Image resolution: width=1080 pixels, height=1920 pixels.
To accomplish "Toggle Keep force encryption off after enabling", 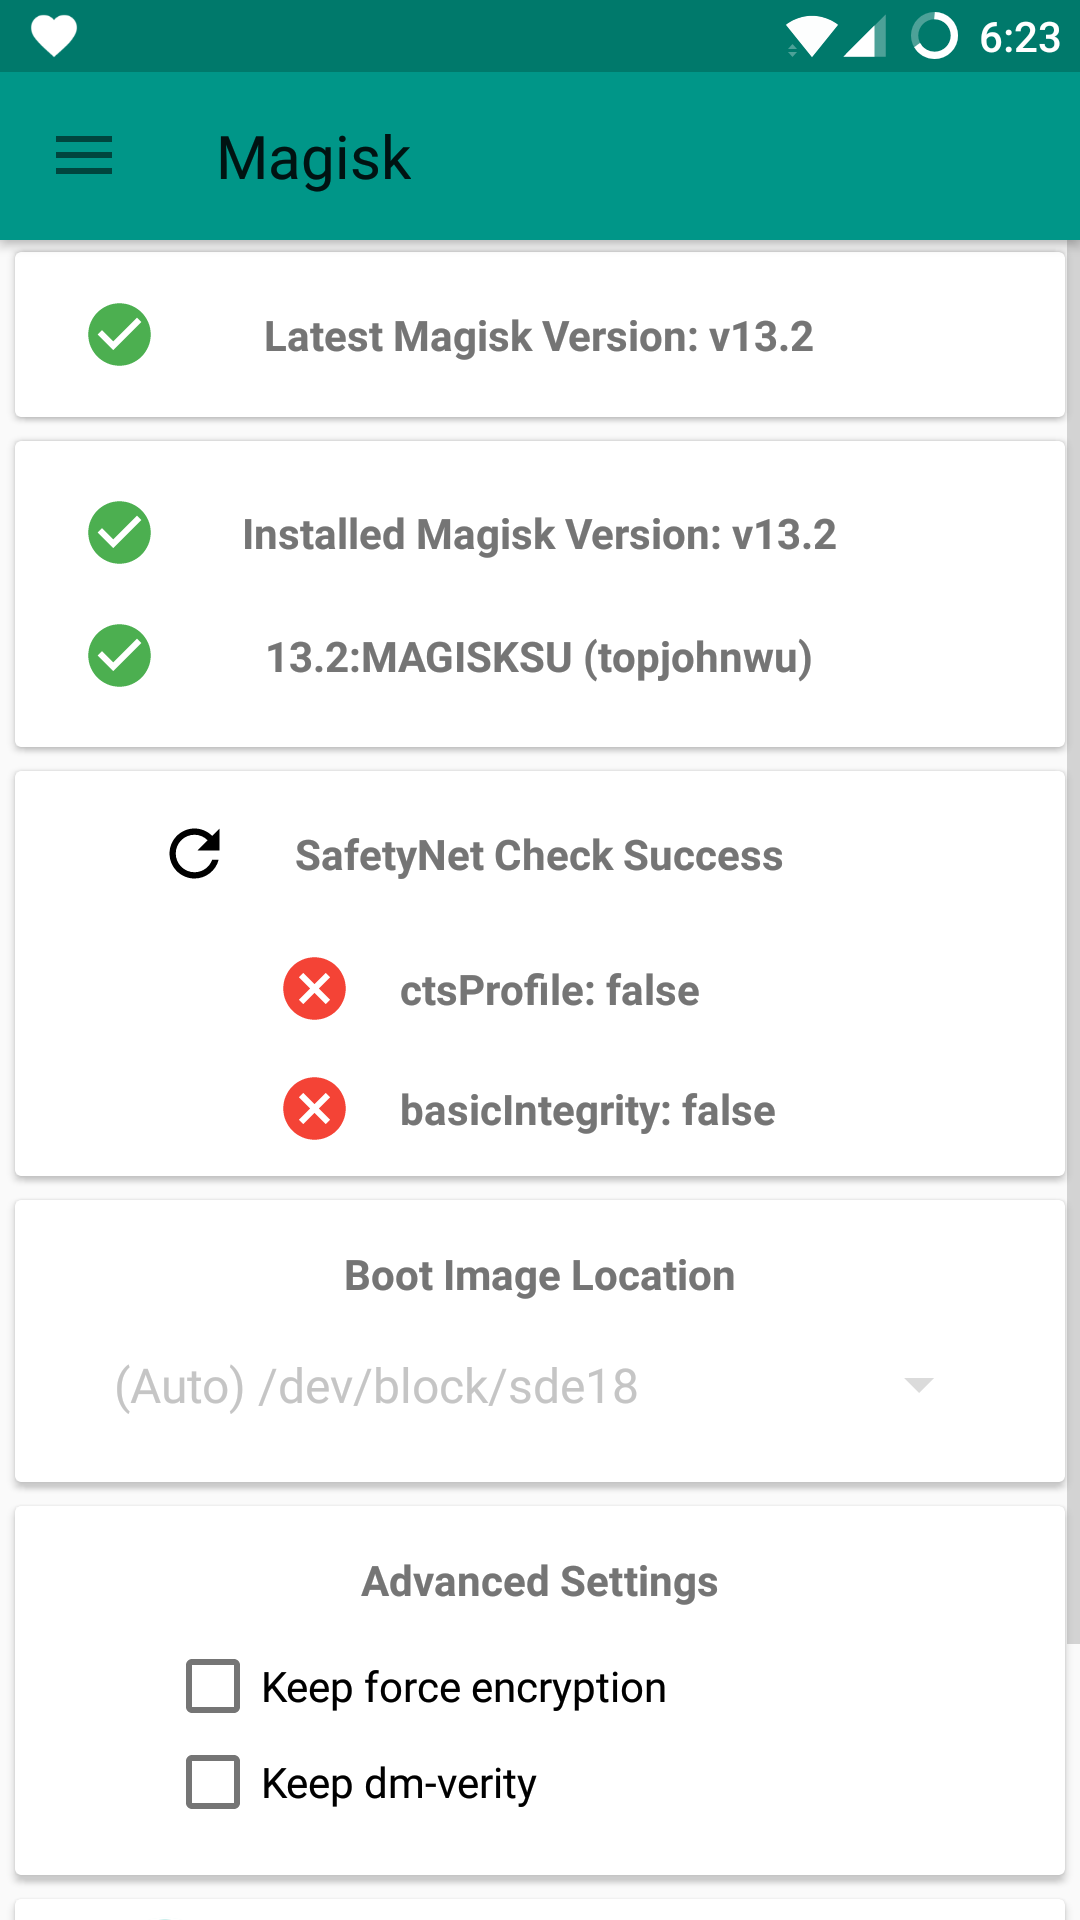I will point(211,1686).
